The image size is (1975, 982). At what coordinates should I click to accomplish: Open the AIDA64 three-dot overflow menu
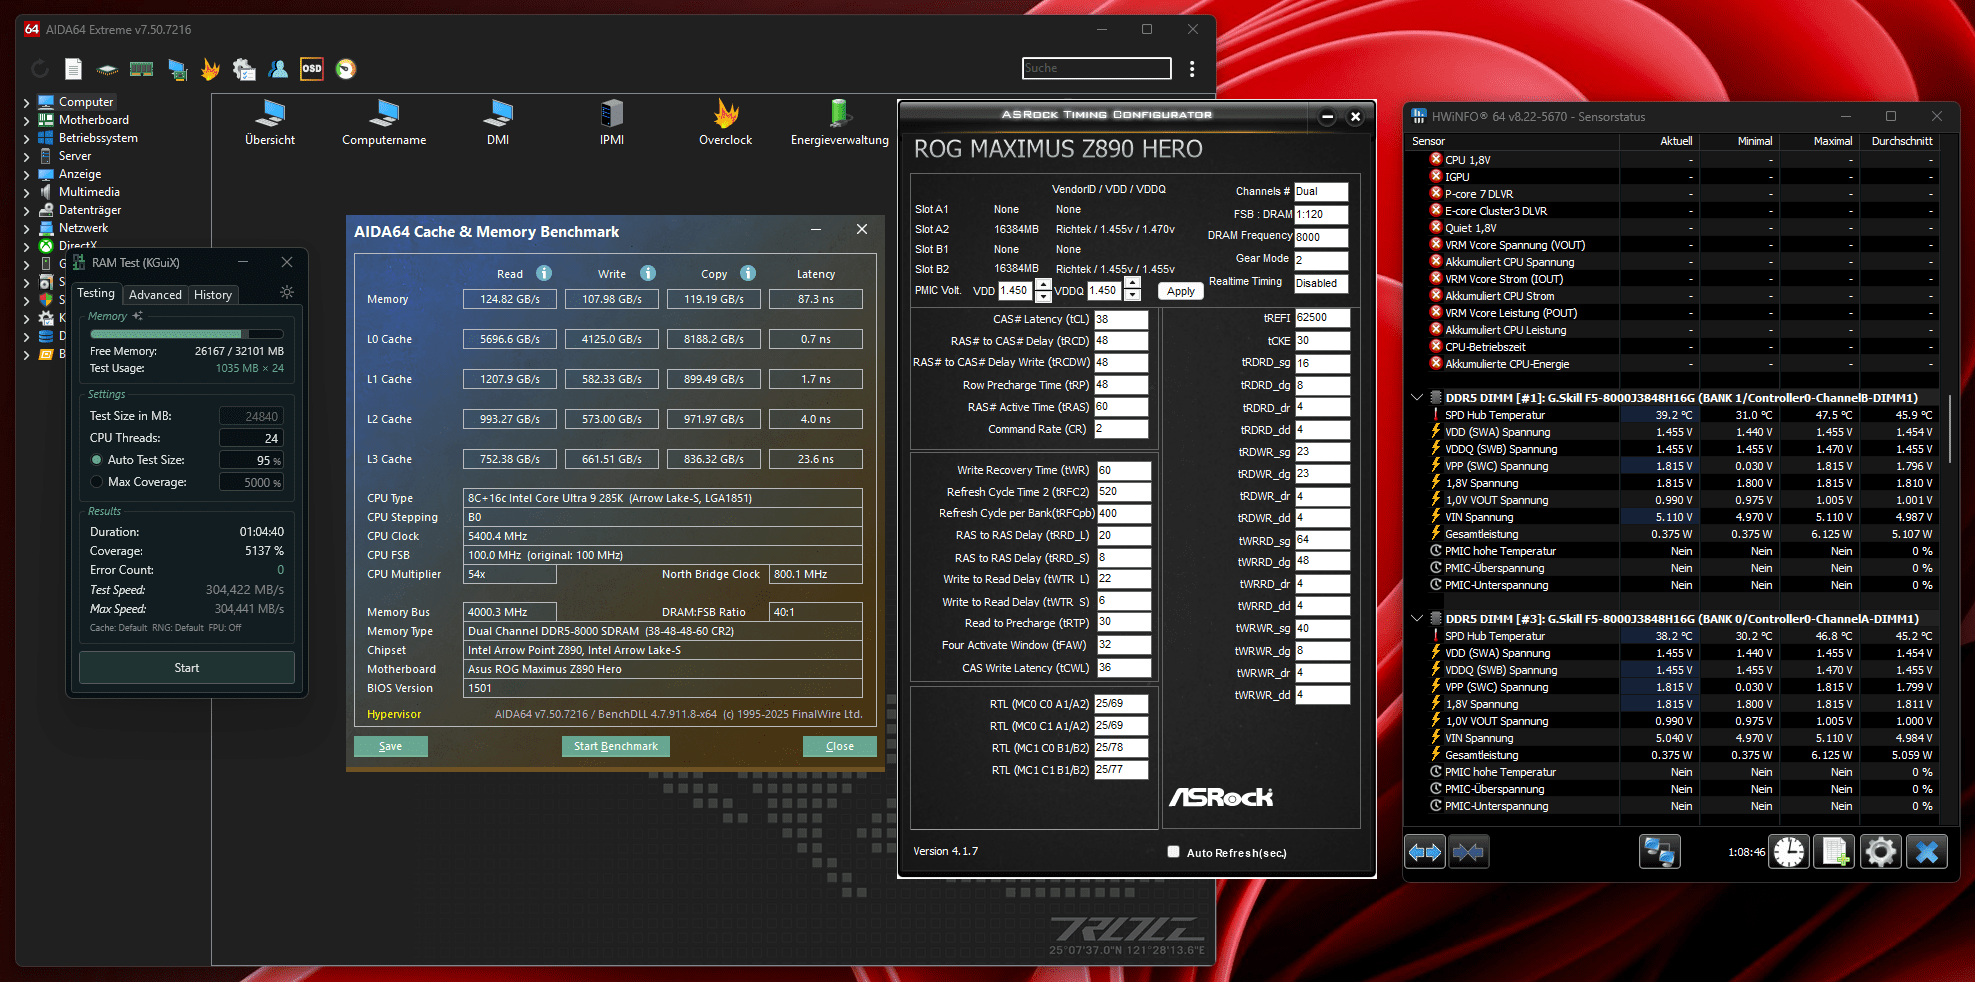tap(1192, 69)
